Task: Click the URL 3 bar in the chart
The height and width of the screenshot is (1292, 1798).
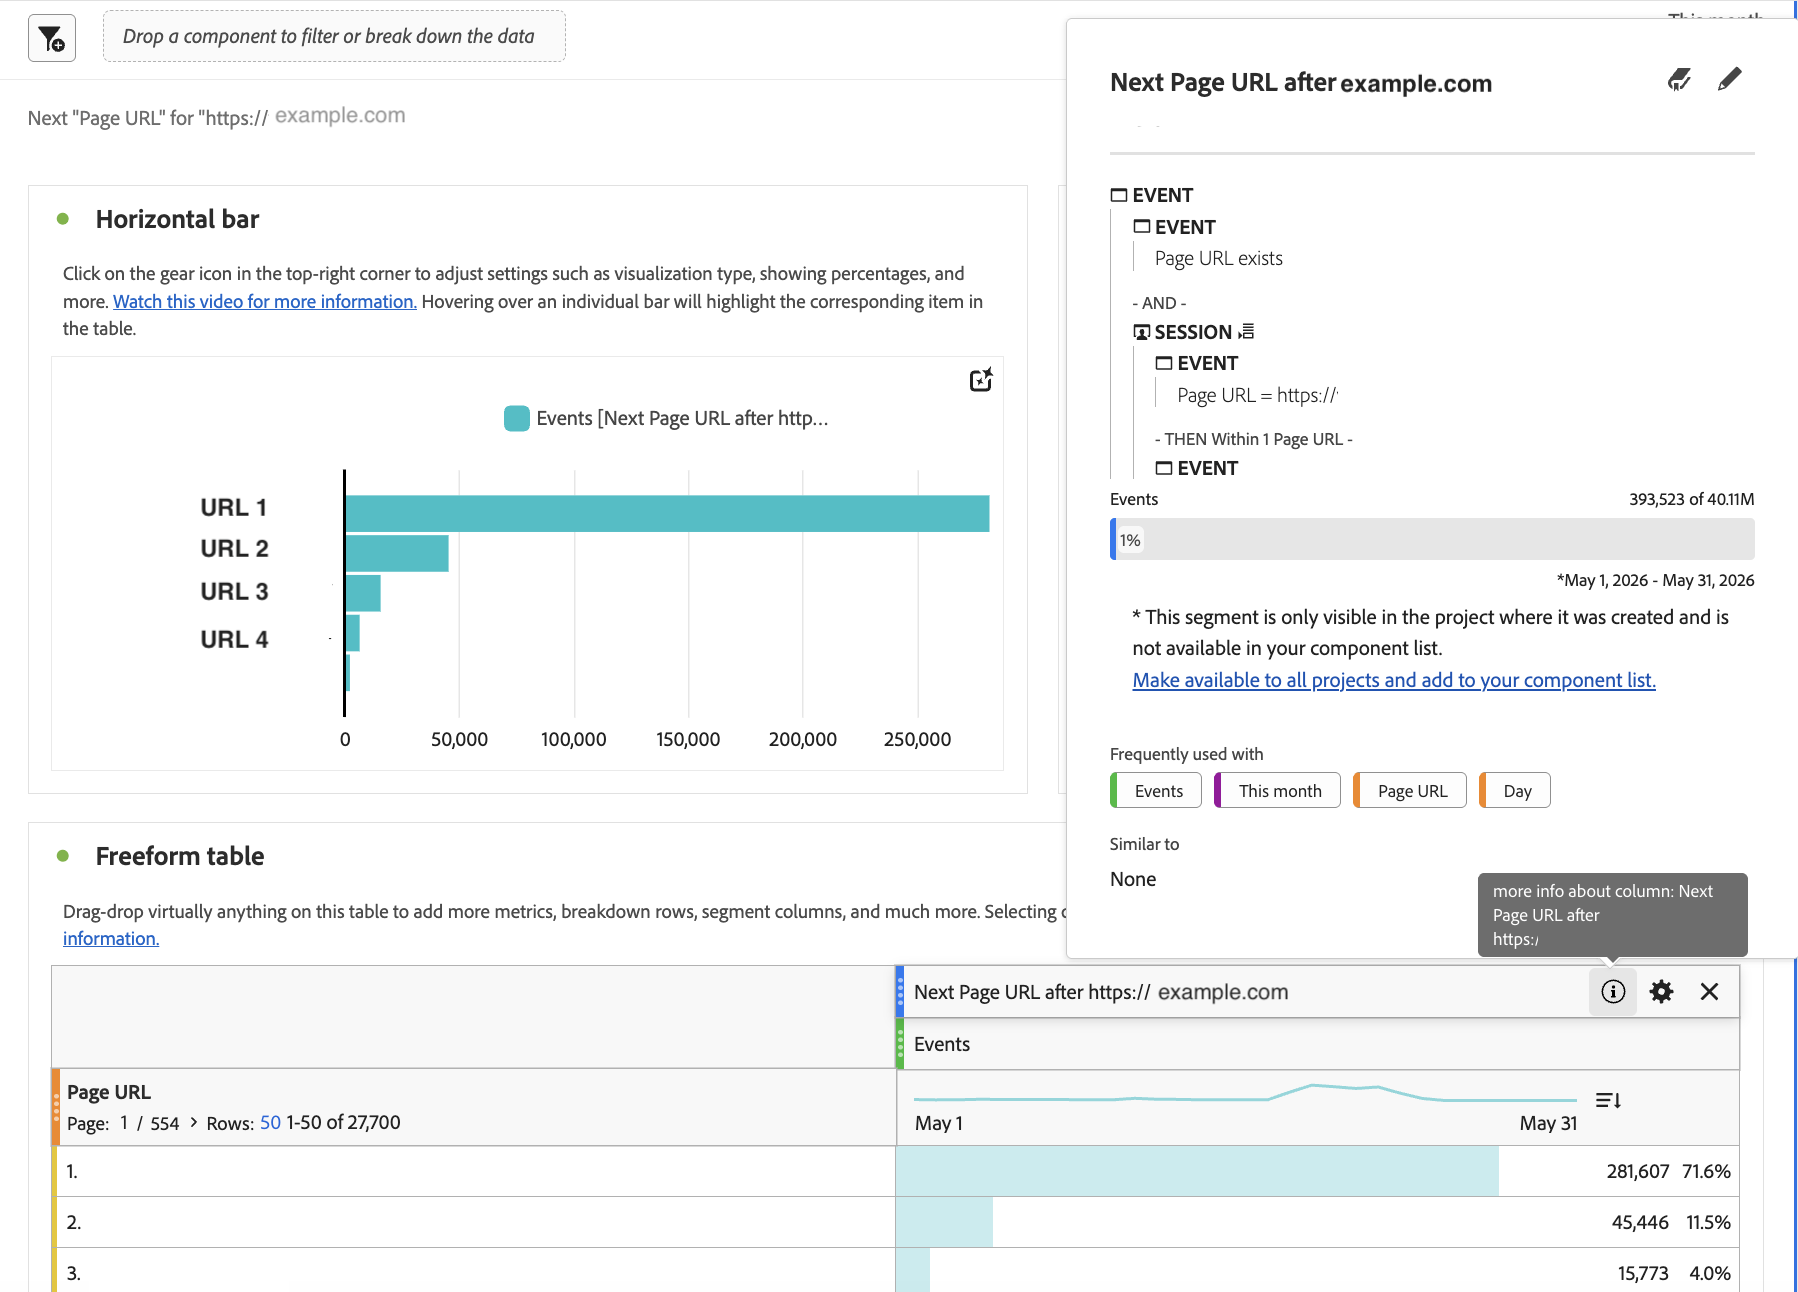Action: click(363, 593)
